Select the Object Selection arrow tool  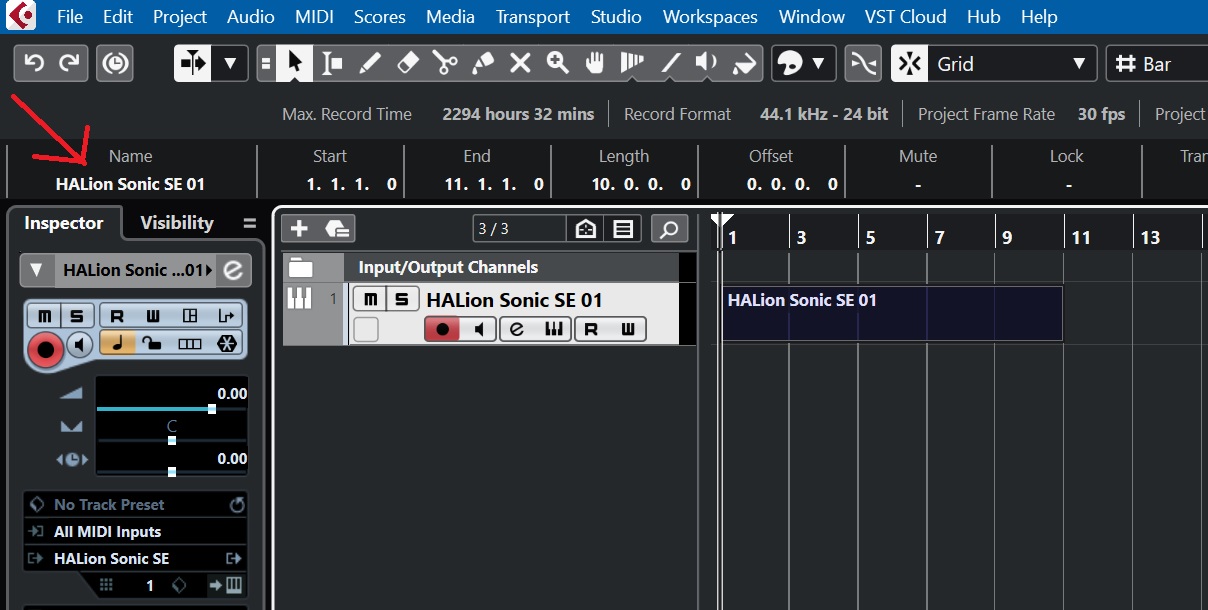(294, 64)
